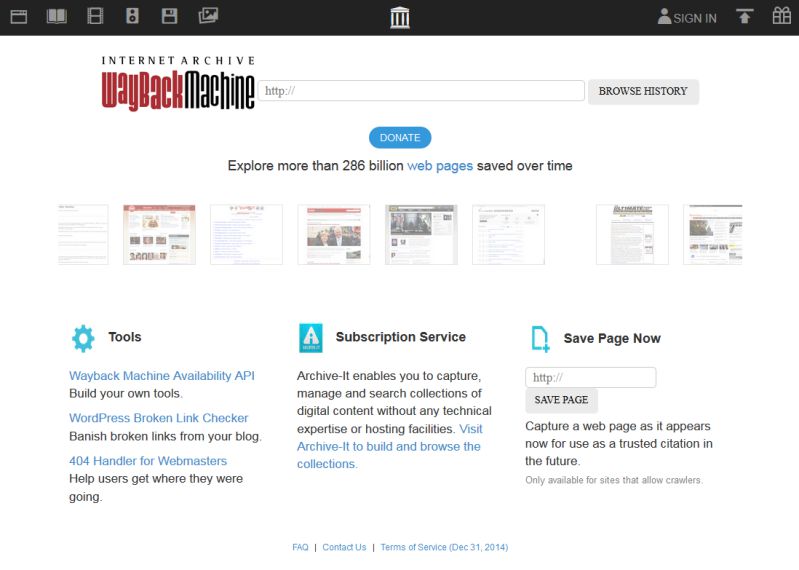This screenshot has height=570, width=799.
Task: Click SIGN IN in top bar
Action: coord(687,17)
